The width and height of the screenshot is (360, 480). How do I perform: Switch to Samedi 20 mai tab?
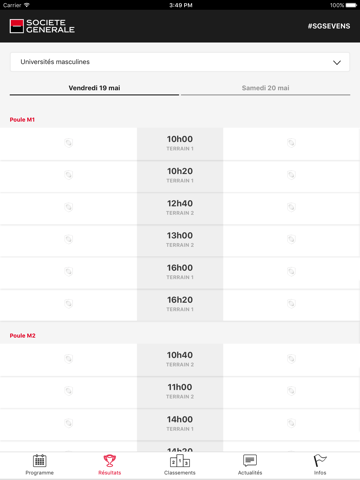click(265, 88)
